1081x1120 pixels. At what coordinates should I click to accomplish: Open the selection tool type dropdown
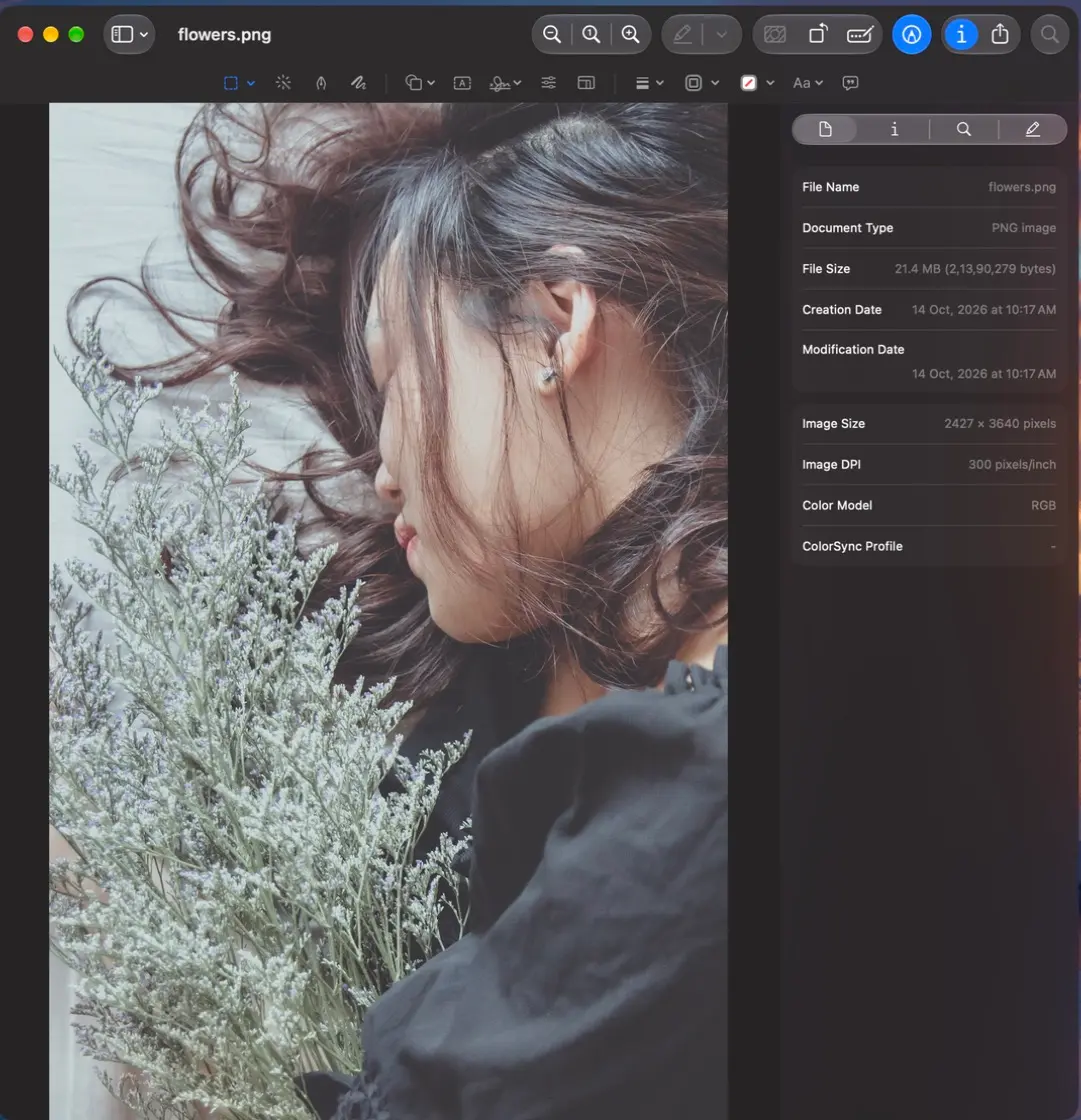point(251,83)
